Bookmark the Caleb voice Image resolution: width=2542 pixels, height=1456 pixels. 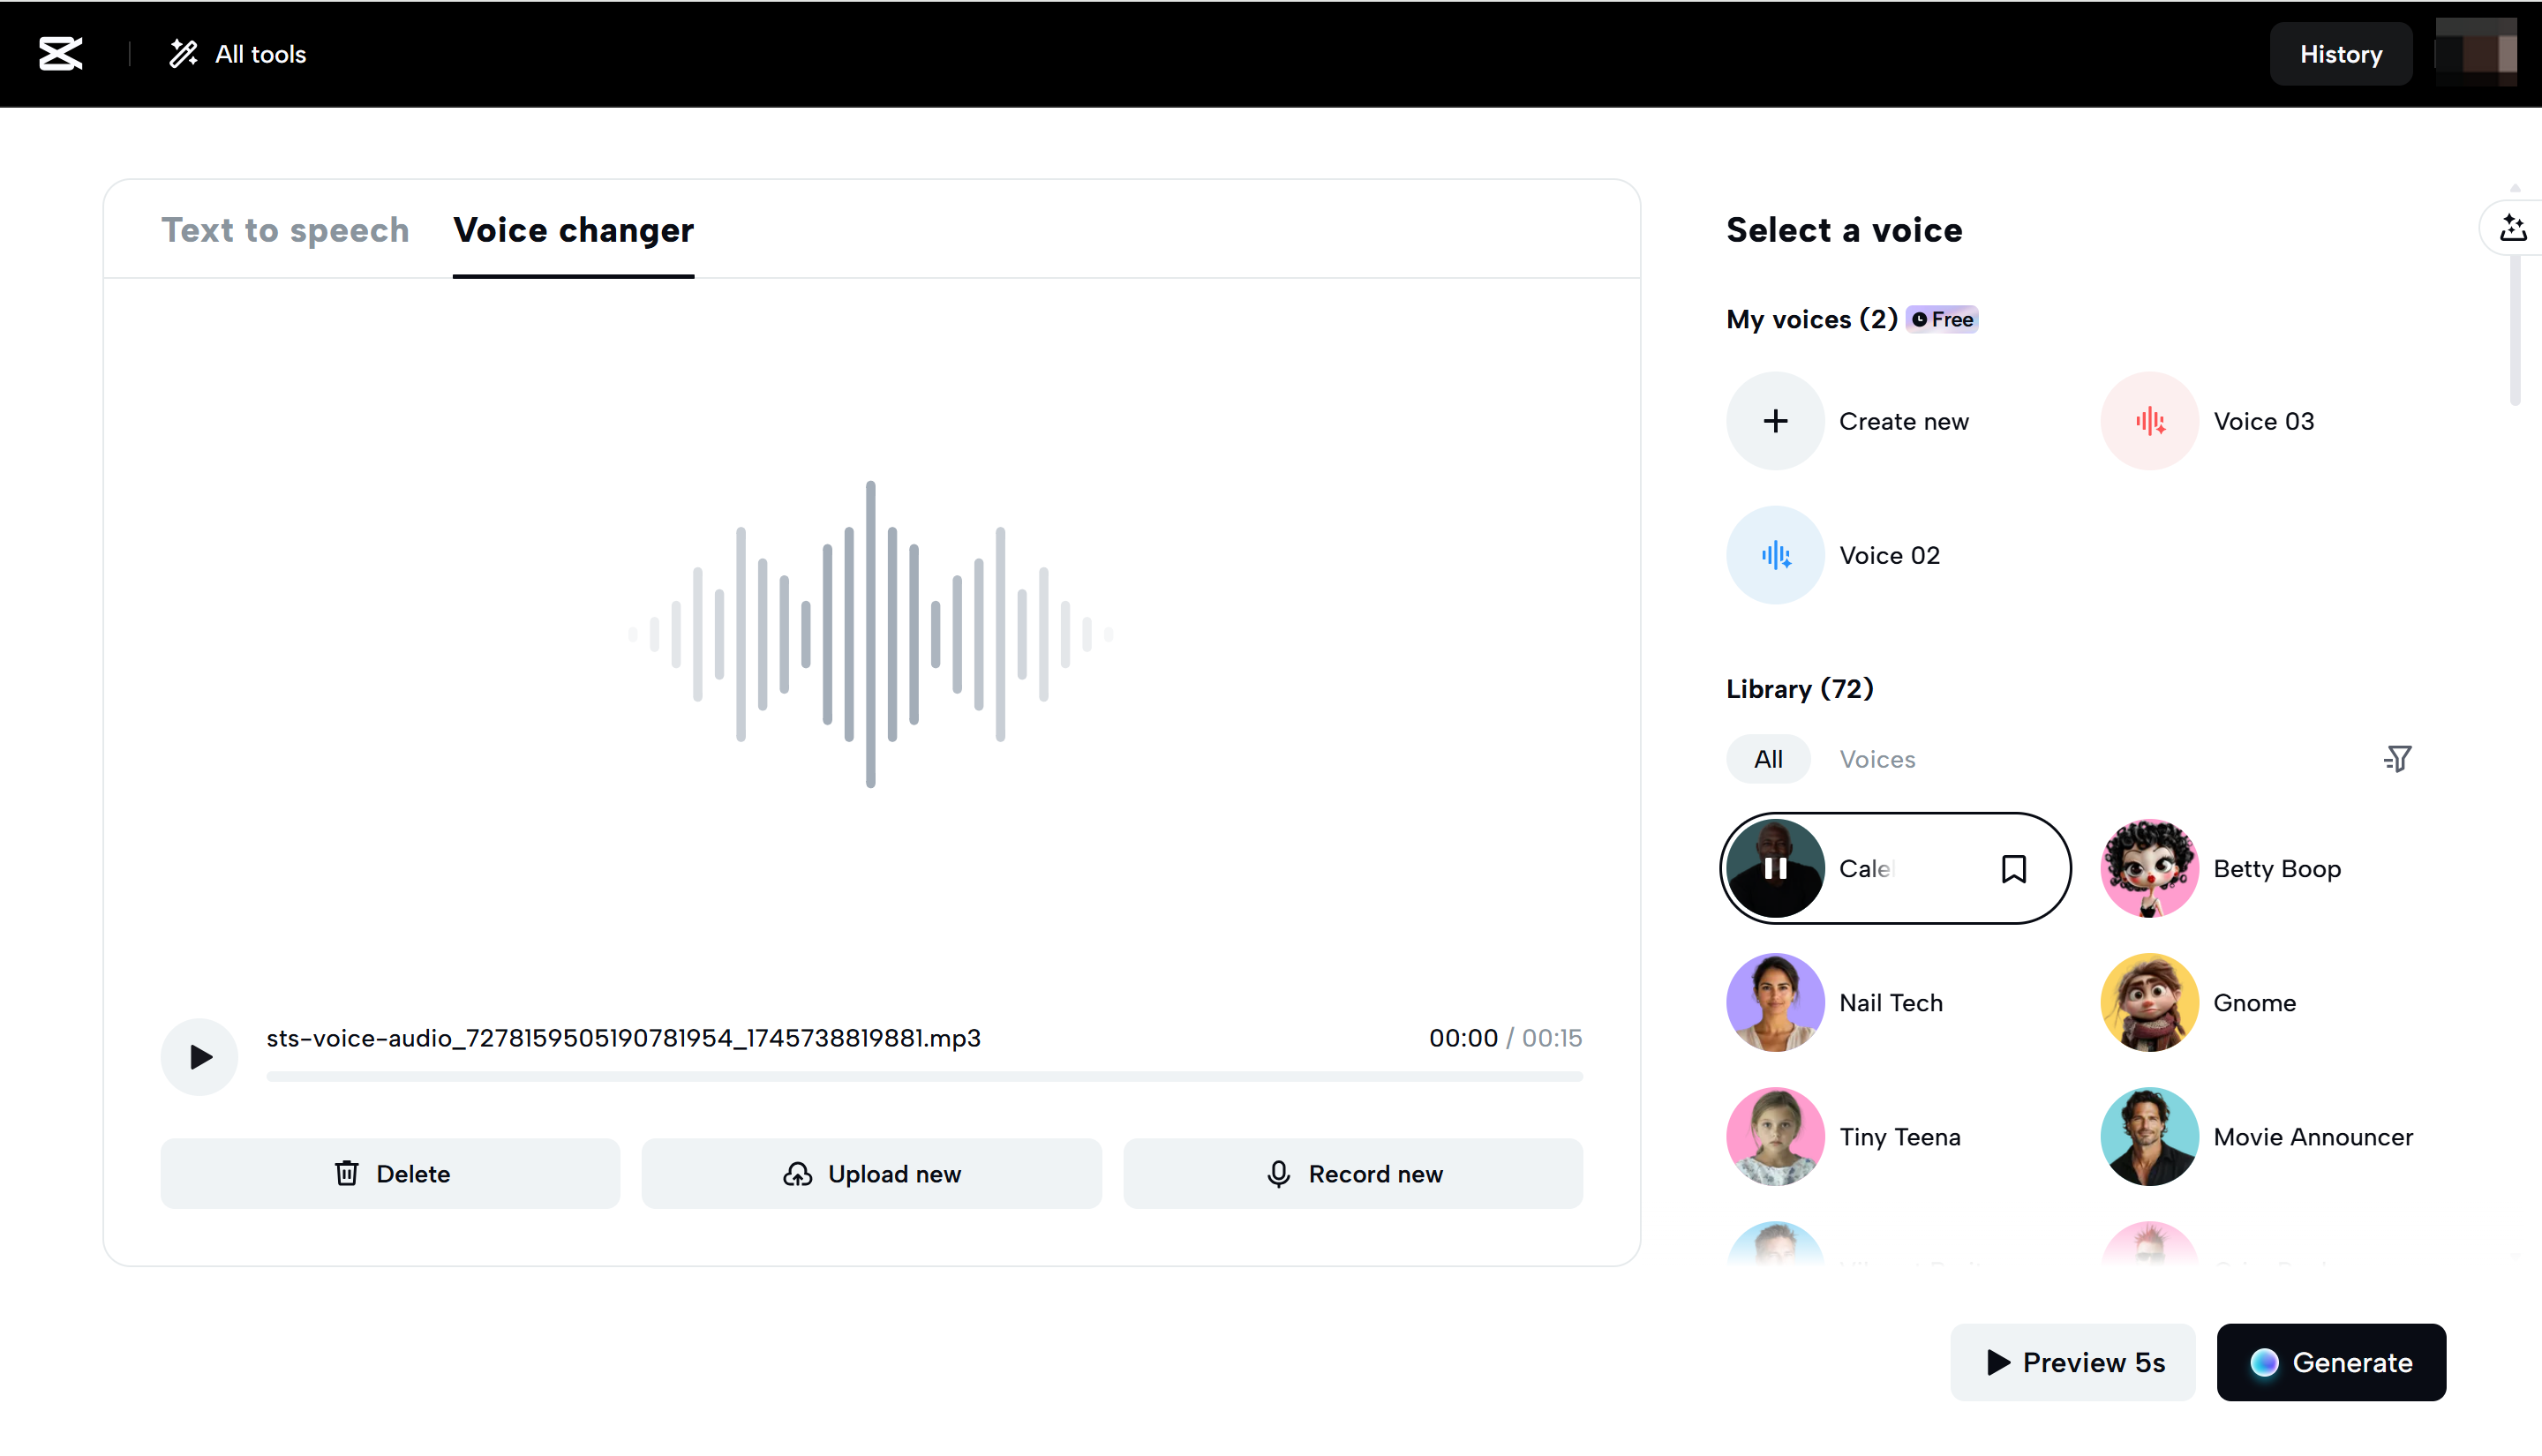pyautogui.click(x=2013, y=868)
